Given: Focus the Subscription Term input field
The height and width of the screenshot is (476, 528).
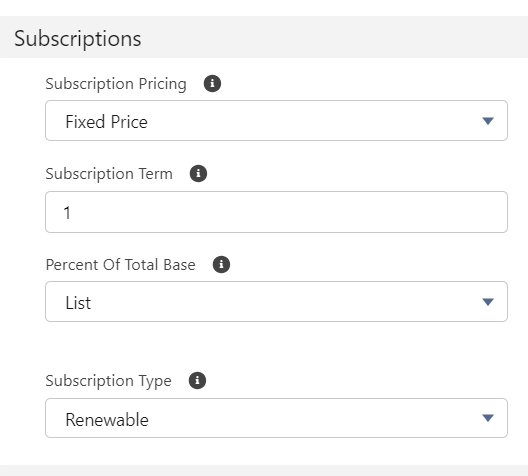Looking at the screenshot, I should [x=276, y=212].
